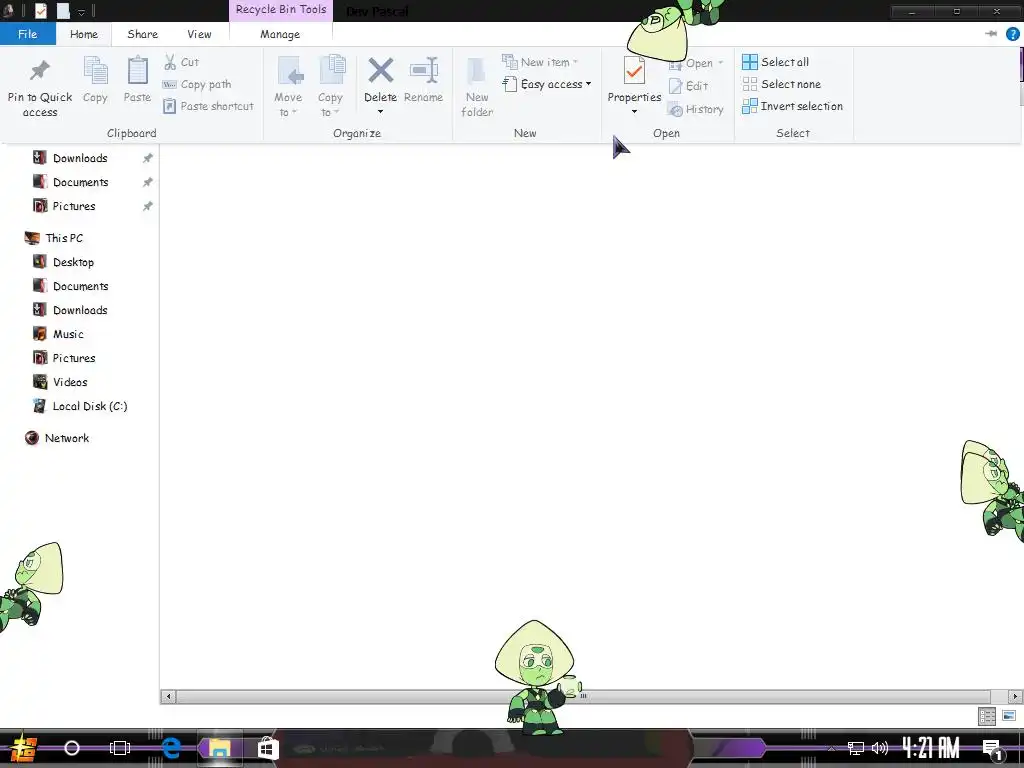Click the volume speaker tray icon
1024x768 pixels.
pyautogui.click(x=880, y=748)
